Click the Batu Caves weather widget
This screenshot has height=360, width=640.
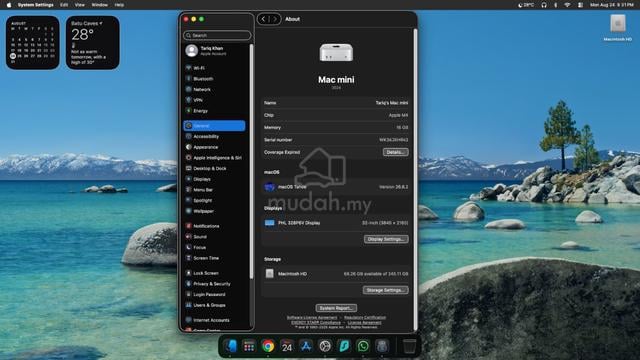click(93, 42)
